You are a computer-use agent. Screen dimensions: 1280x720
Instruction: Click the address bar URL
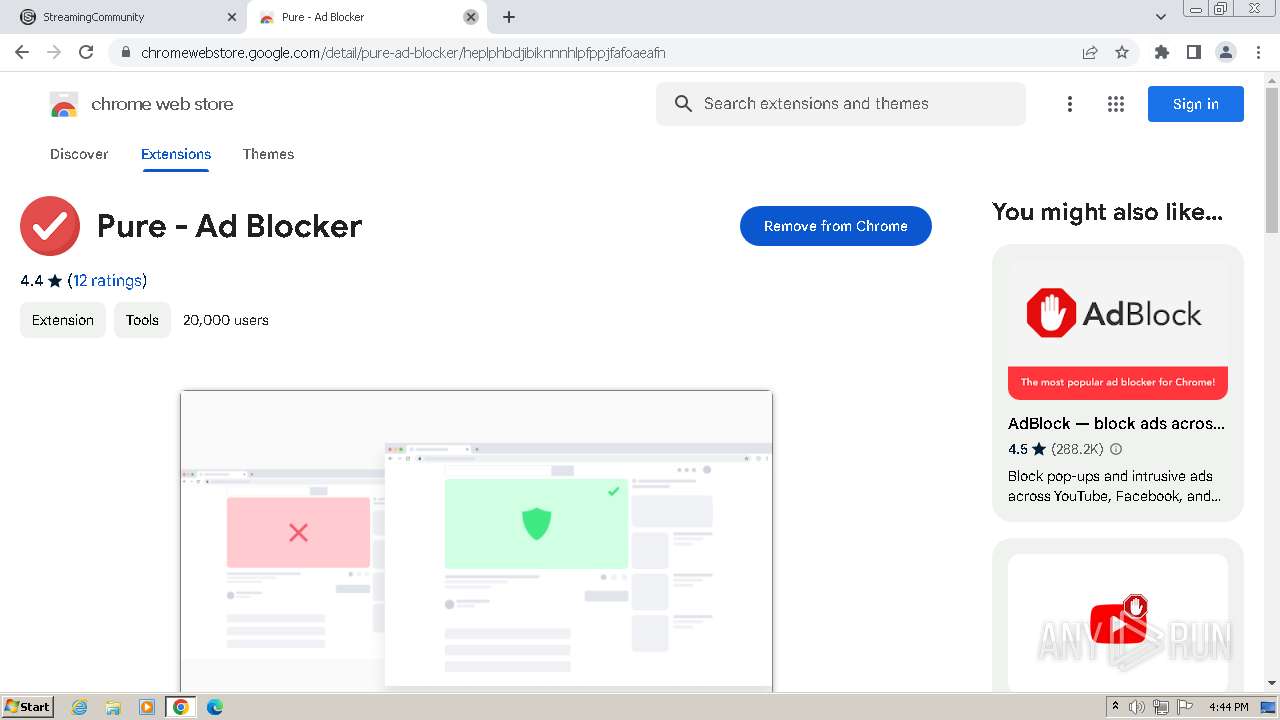click(403, 52)
